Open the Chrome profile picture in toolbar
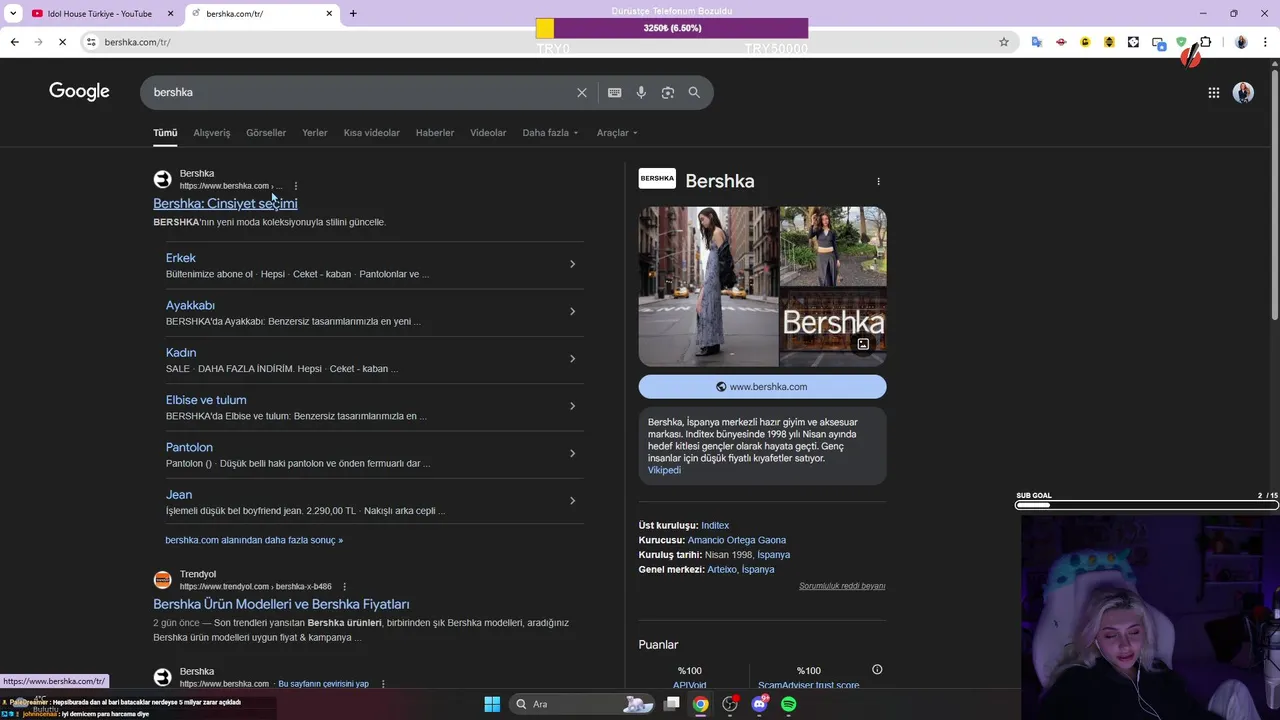The width and height of the screenshot is (1280, 720). [1241, 42]
